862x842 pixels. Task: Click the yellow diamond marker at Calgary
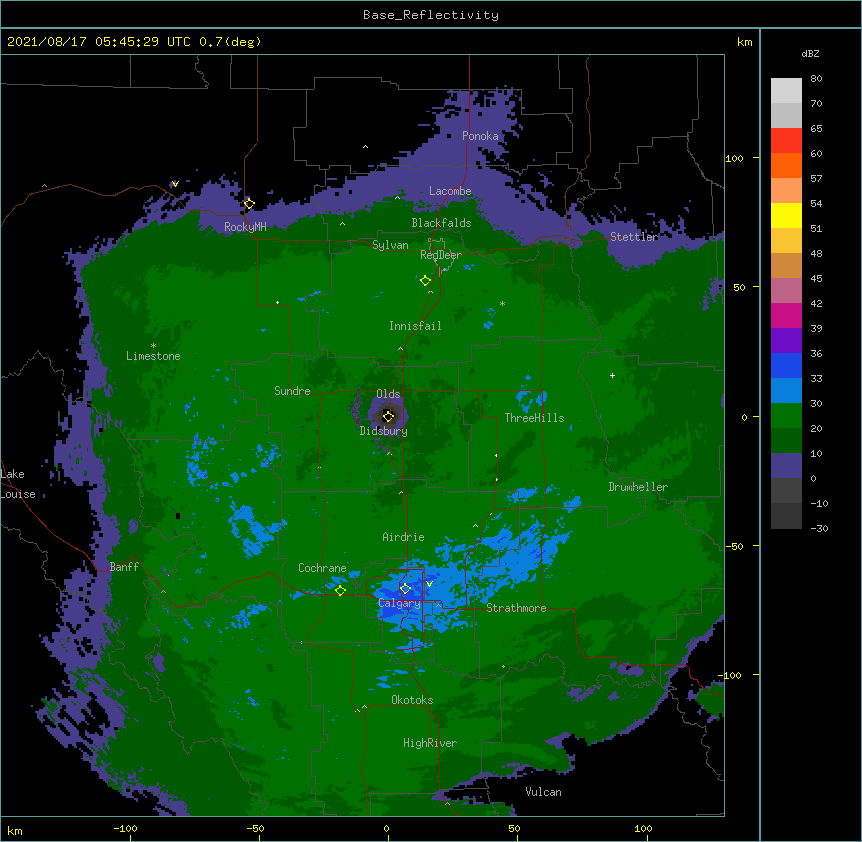click(x=405, y=589)
